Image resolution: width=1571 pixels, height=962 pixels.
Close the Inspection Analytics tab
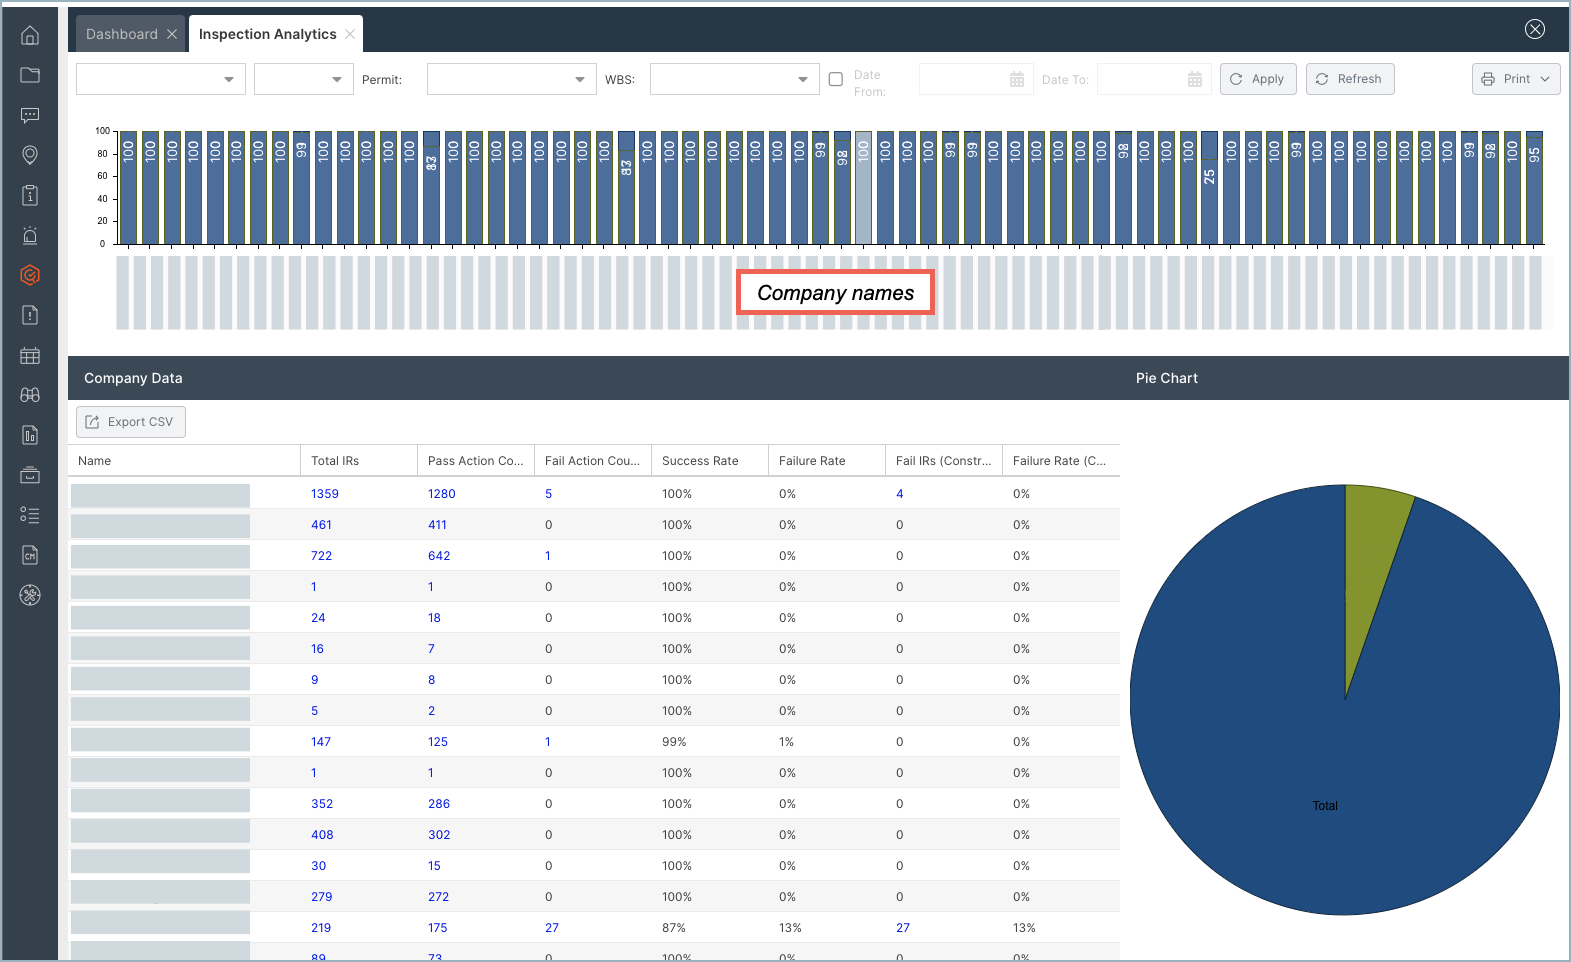click(x=350, y=34)
